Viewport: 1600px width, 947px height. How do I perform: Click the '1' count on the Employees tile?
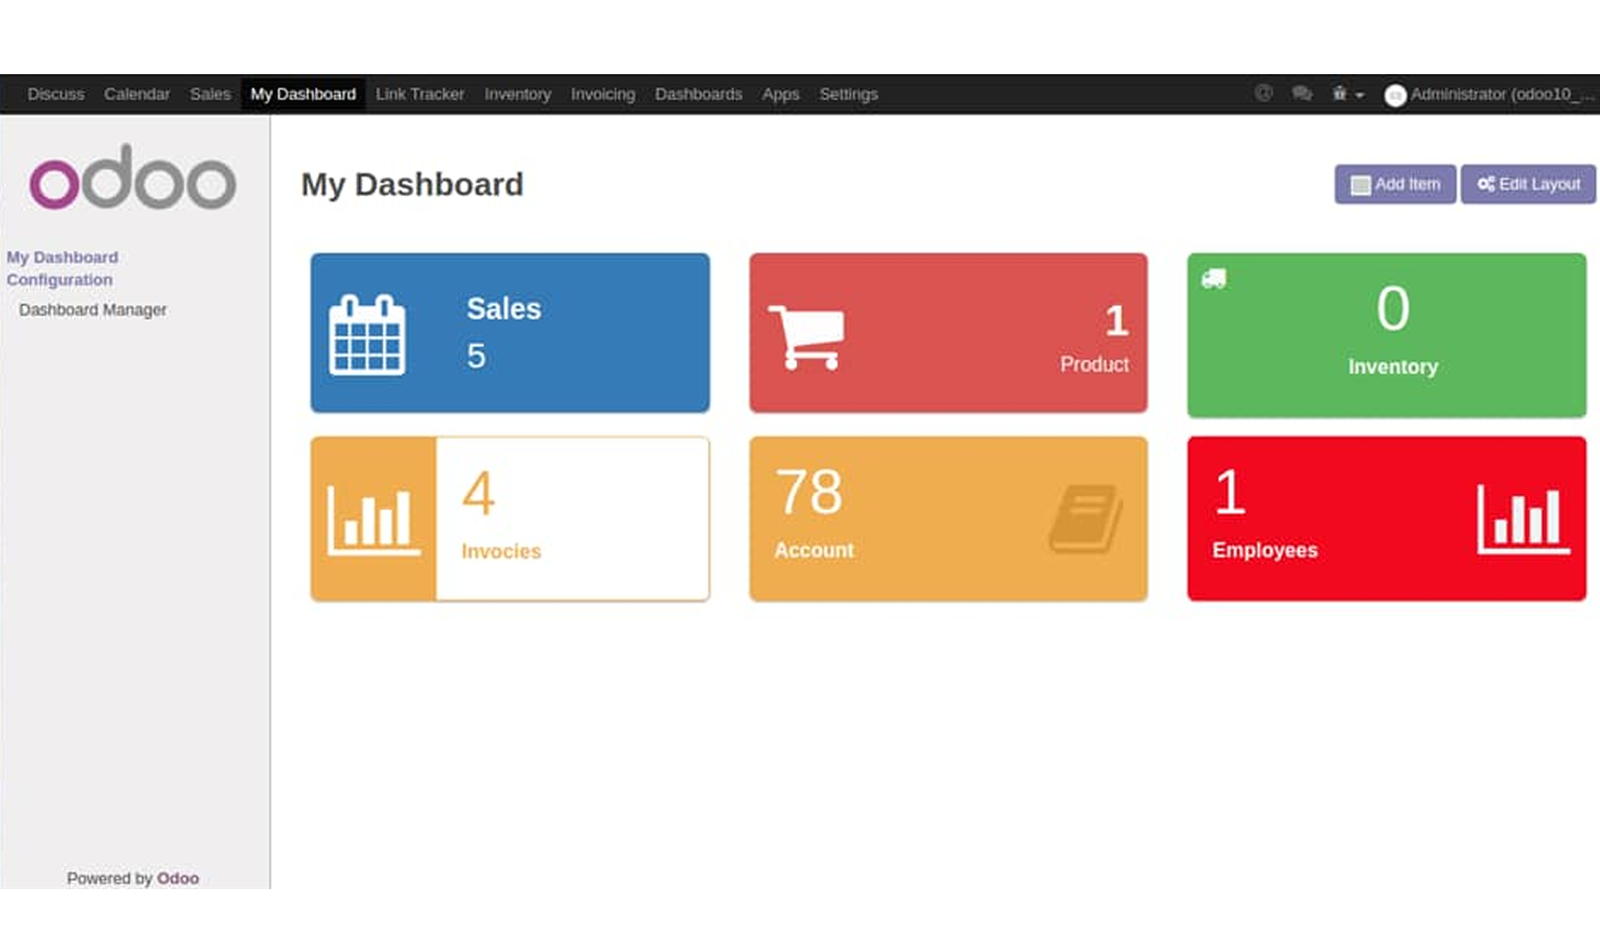(1231, 492)
